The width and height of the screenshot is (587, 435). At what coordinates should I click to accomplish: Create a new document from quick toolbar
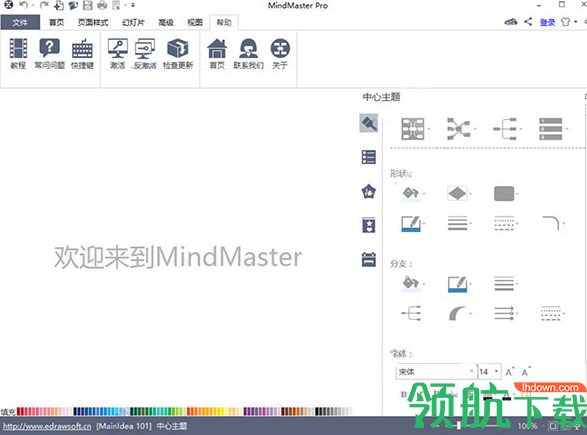point(59,5)
